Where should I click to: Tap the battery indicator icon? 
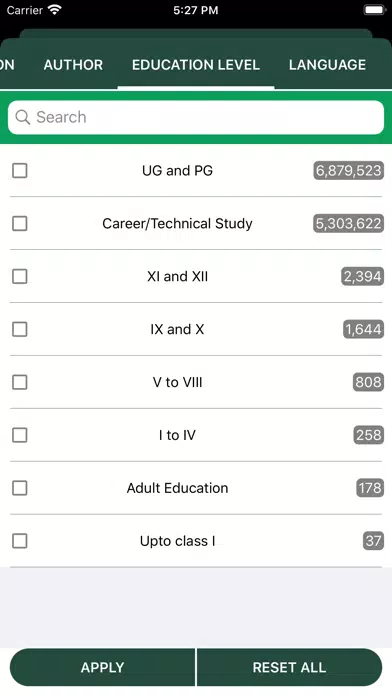click(x=374, y=10)
